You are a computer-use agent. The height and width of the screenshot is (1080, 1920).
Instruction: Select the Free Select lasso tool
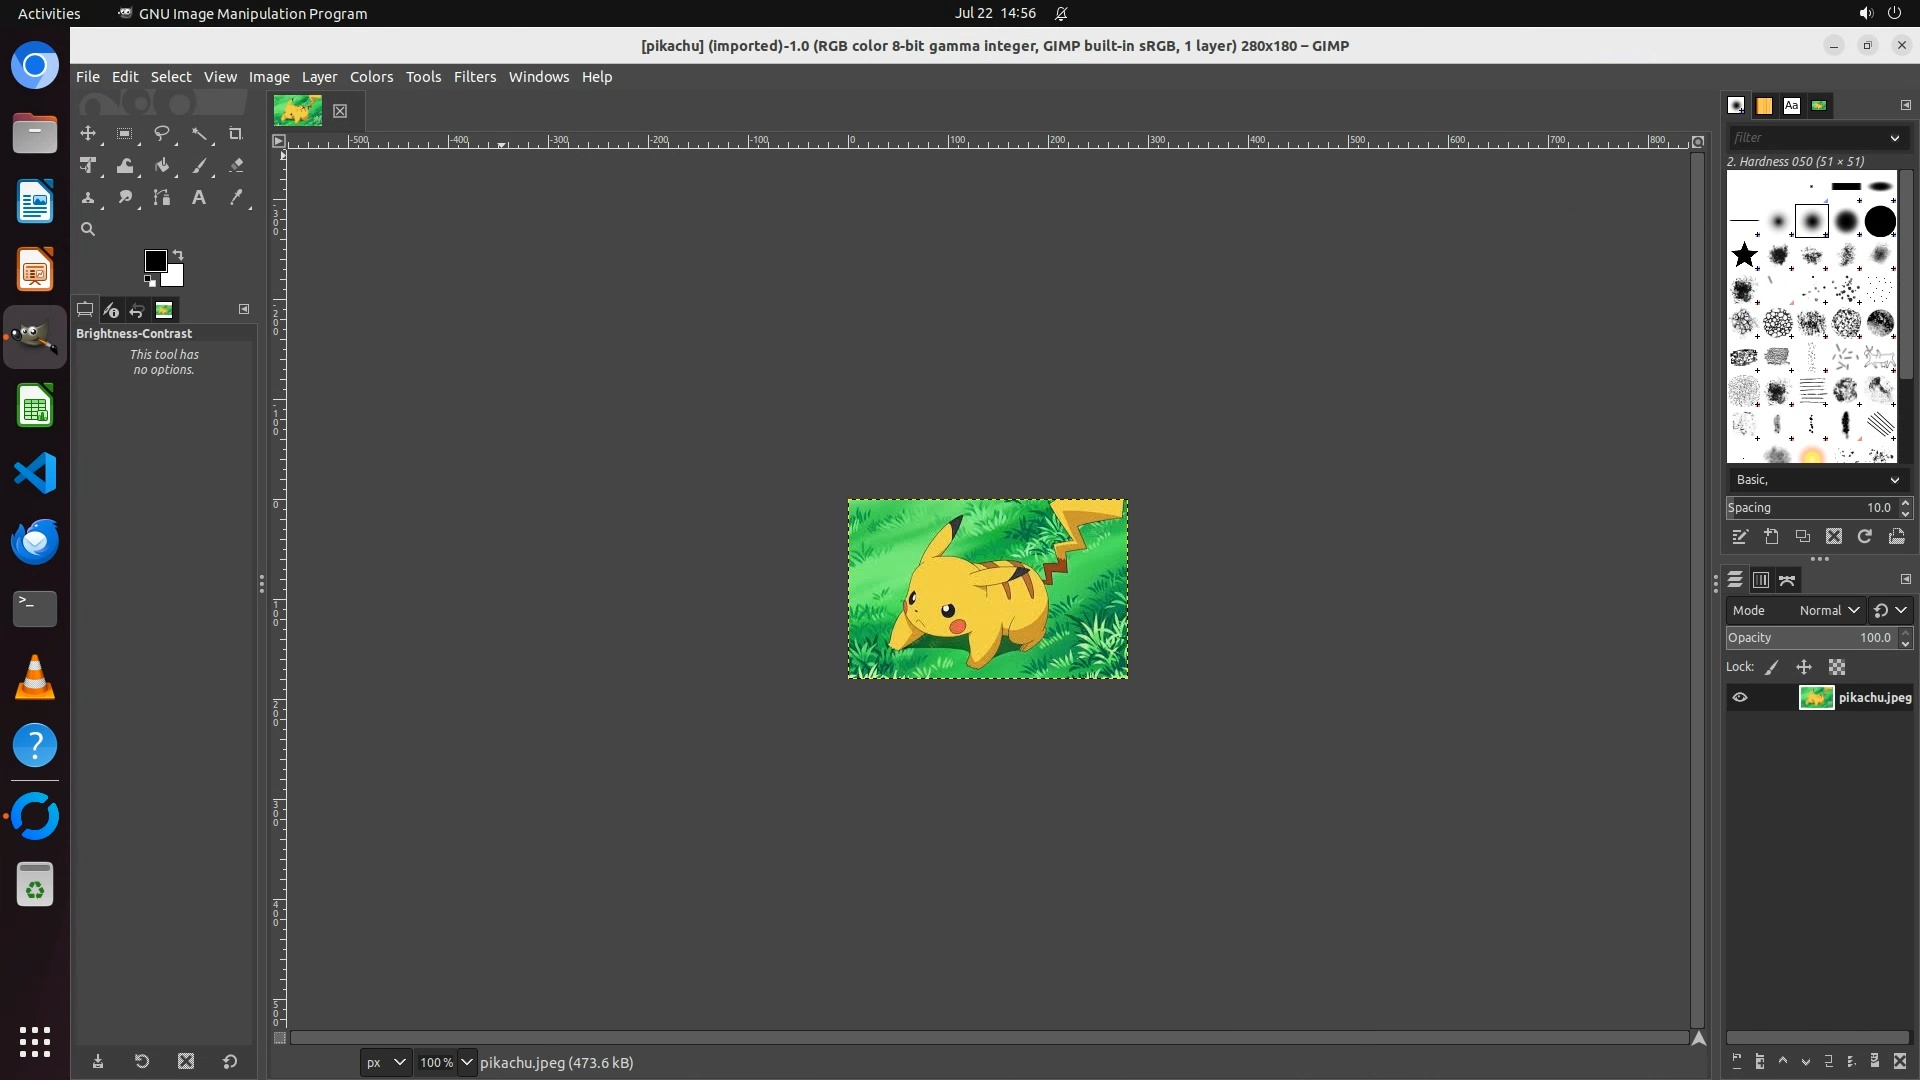(161, 134)
